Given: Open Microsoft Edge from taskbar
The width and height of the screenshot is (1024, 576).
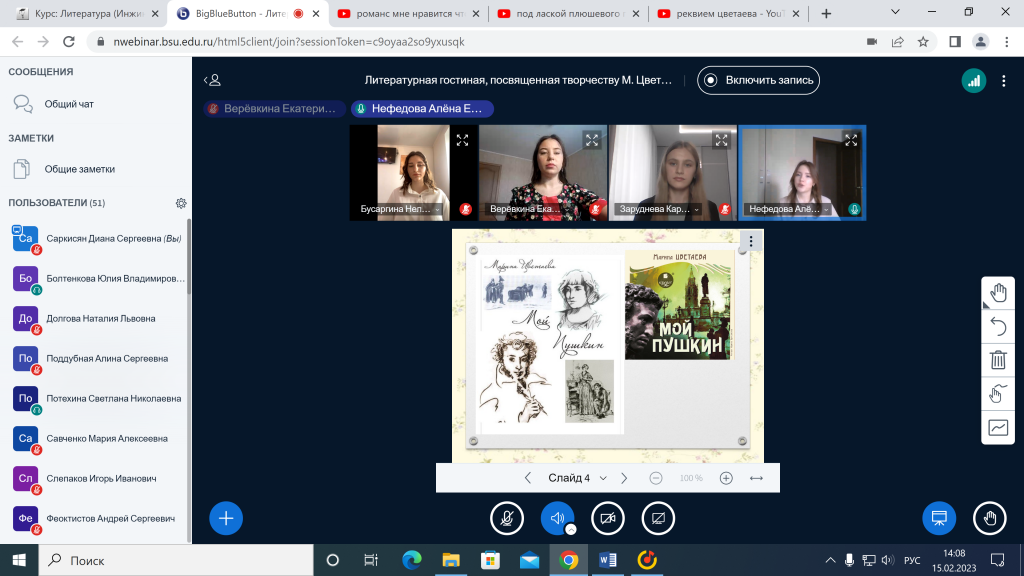Looking at the screenshot, I should point(411,560).
